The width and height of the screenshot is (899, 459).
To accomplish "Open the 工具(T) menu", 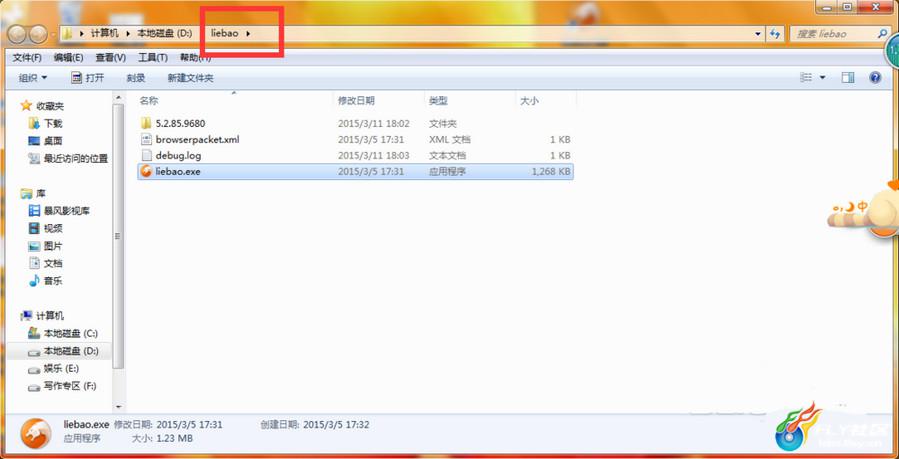I will 153,57.
